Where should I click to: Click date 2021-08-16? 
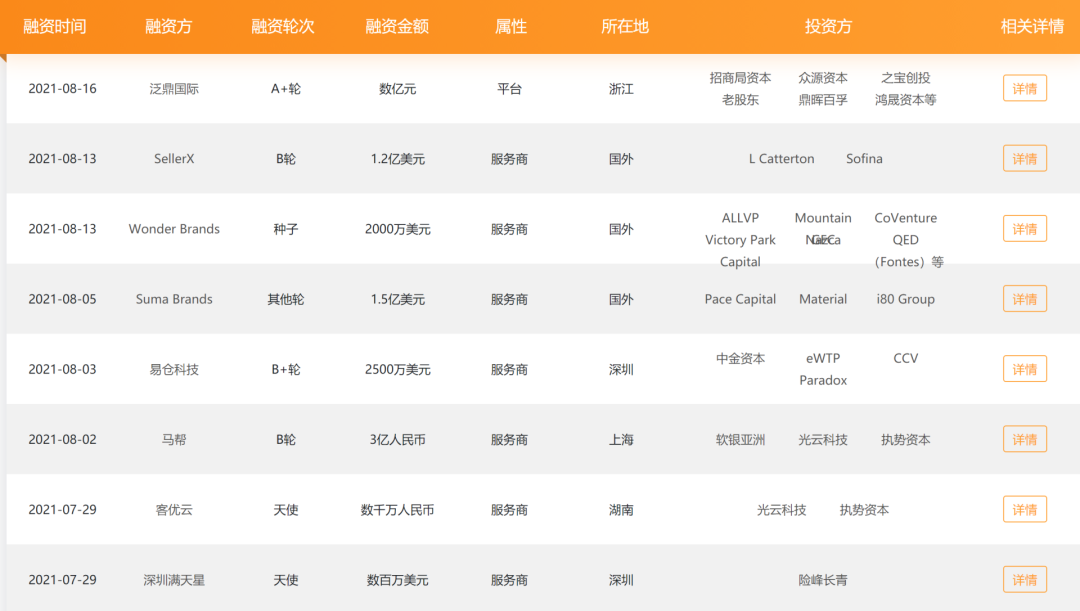point(62,88)
